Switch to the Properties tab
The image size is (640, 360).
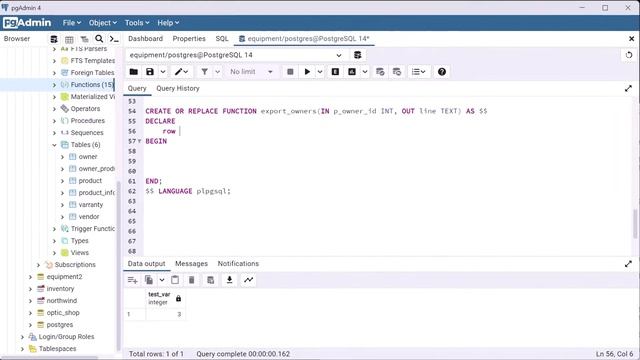coord(189,39)
